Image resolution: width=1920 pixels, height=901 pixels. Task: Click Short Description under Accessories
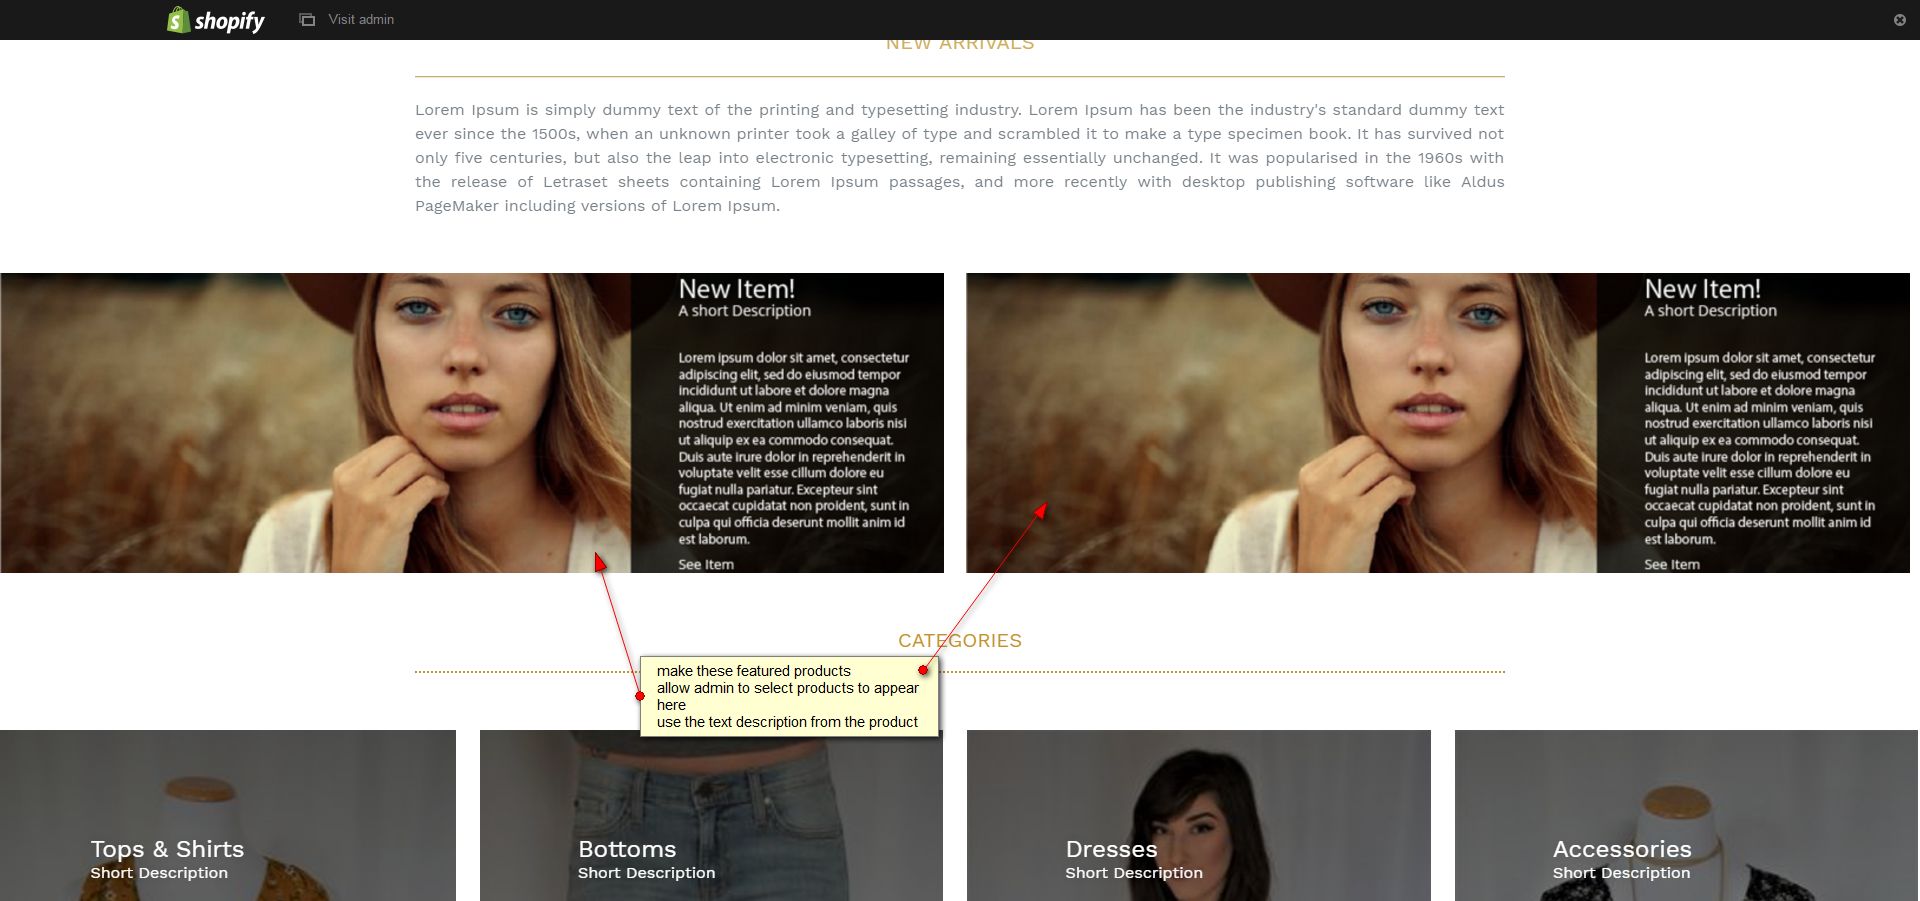(x=1622, y=873)
